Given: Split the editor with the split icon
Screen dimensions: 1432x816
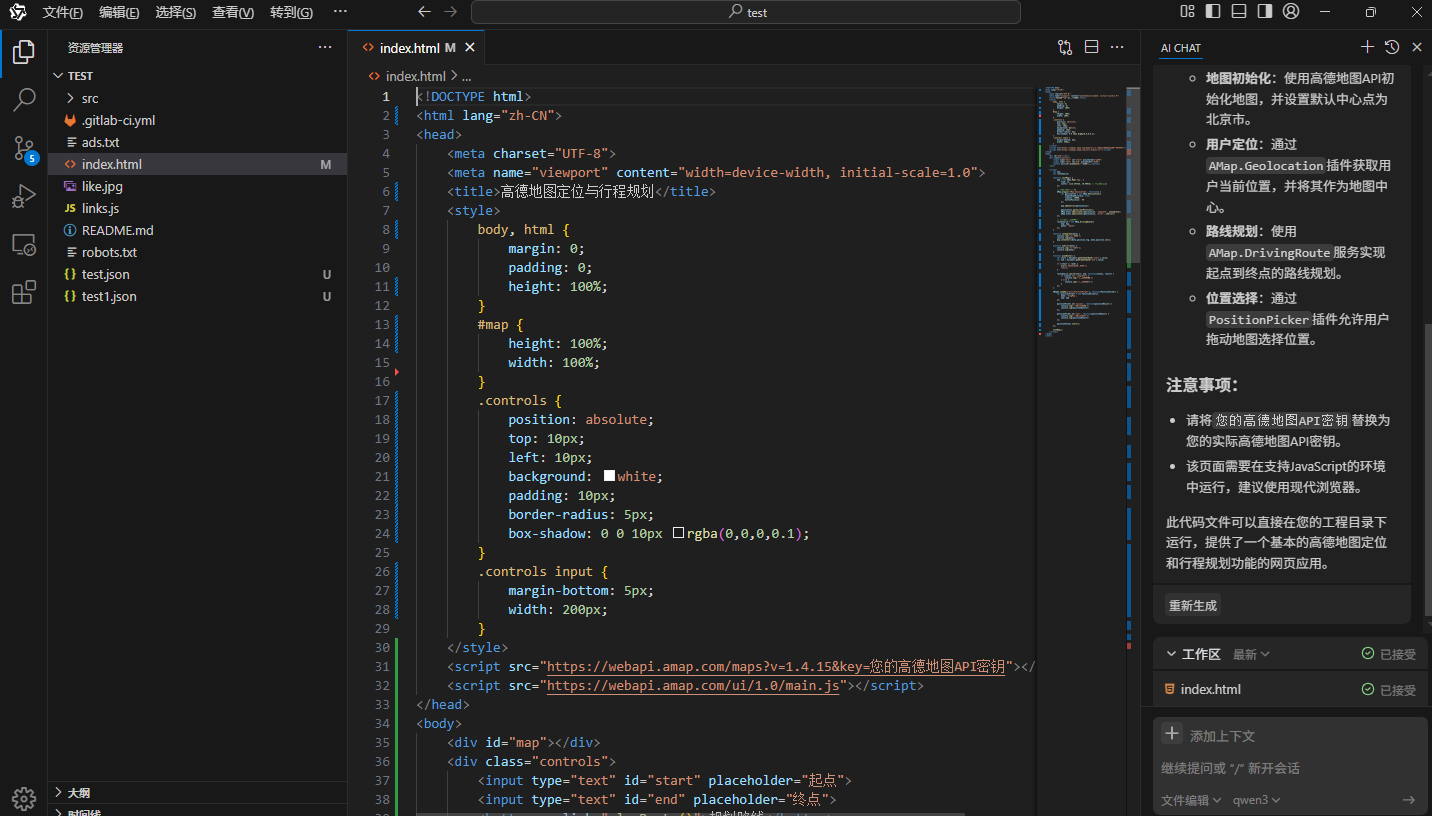Looking at the screenshot, I should [1092, 47].
